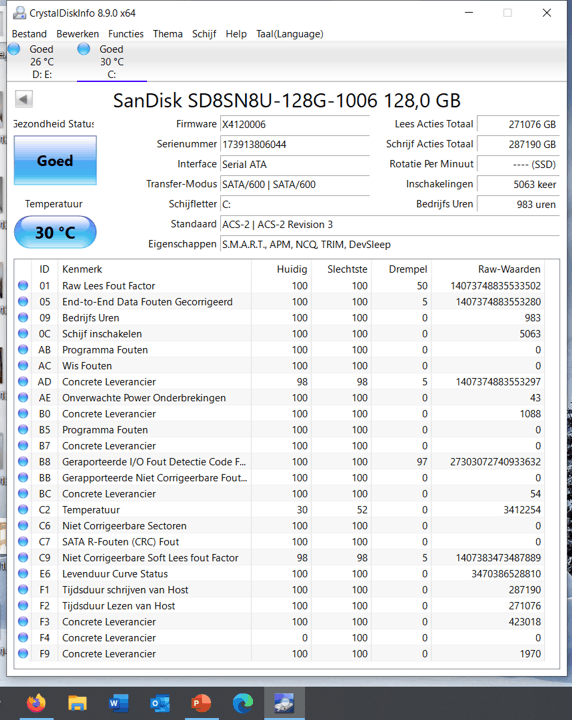Select the Tijdsduur Lezen van Host row
Image resolution: width=572 pixels, height=720 pixels.
pos(280,606)
